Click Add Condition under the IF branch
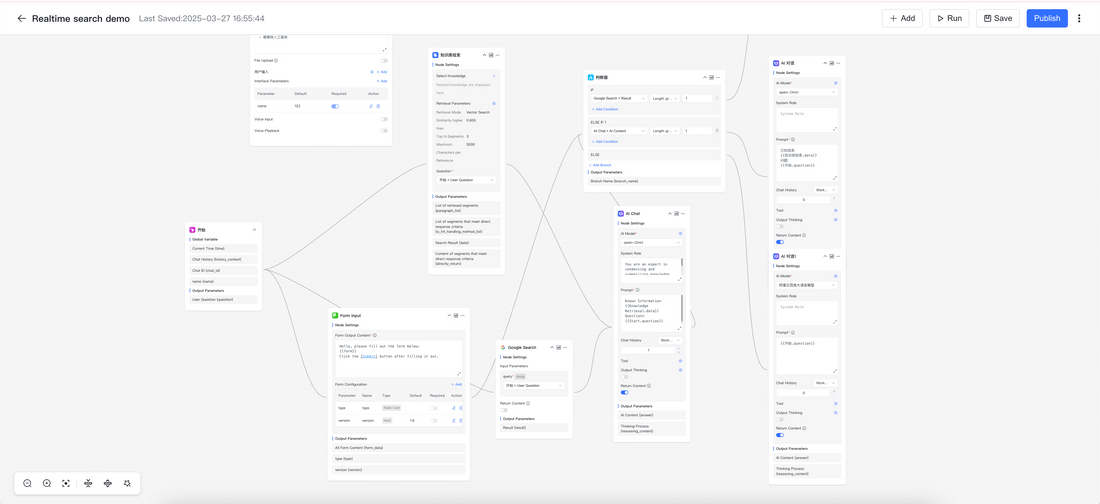This screenshot has height=504, width=1100. point(605,109)
